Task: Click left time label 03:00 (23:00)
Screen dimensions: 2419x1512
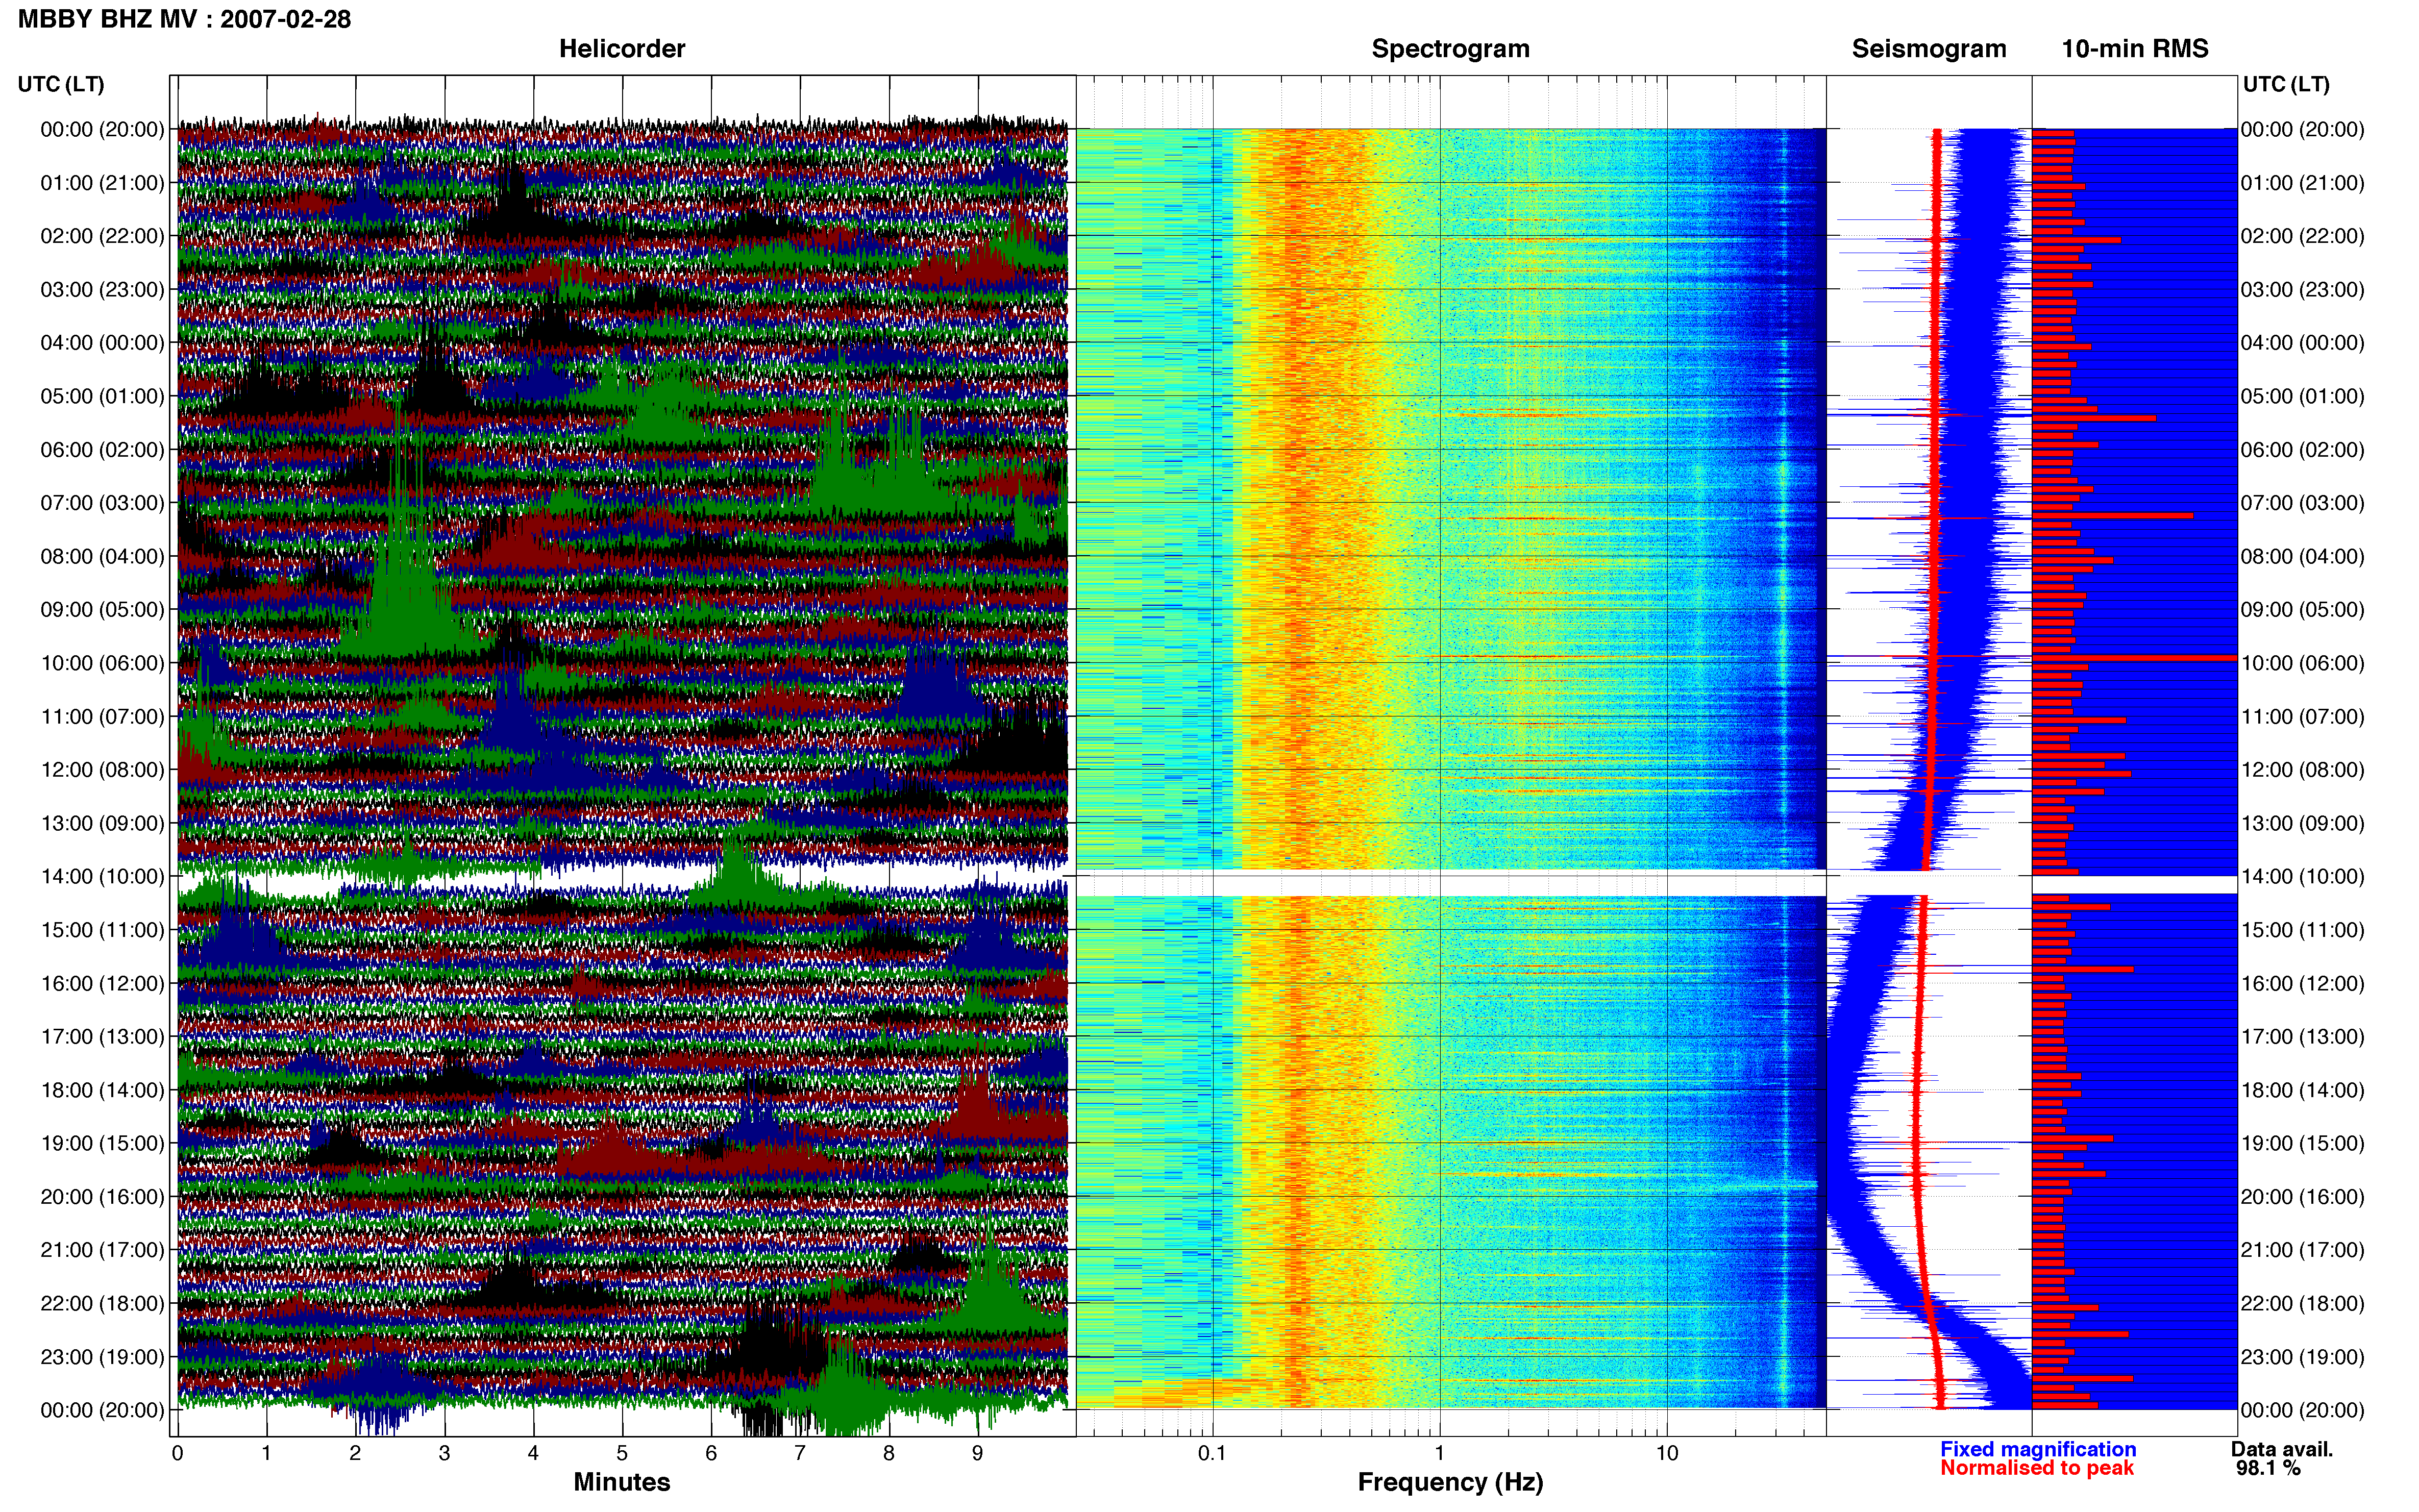Action: (102, 290)
